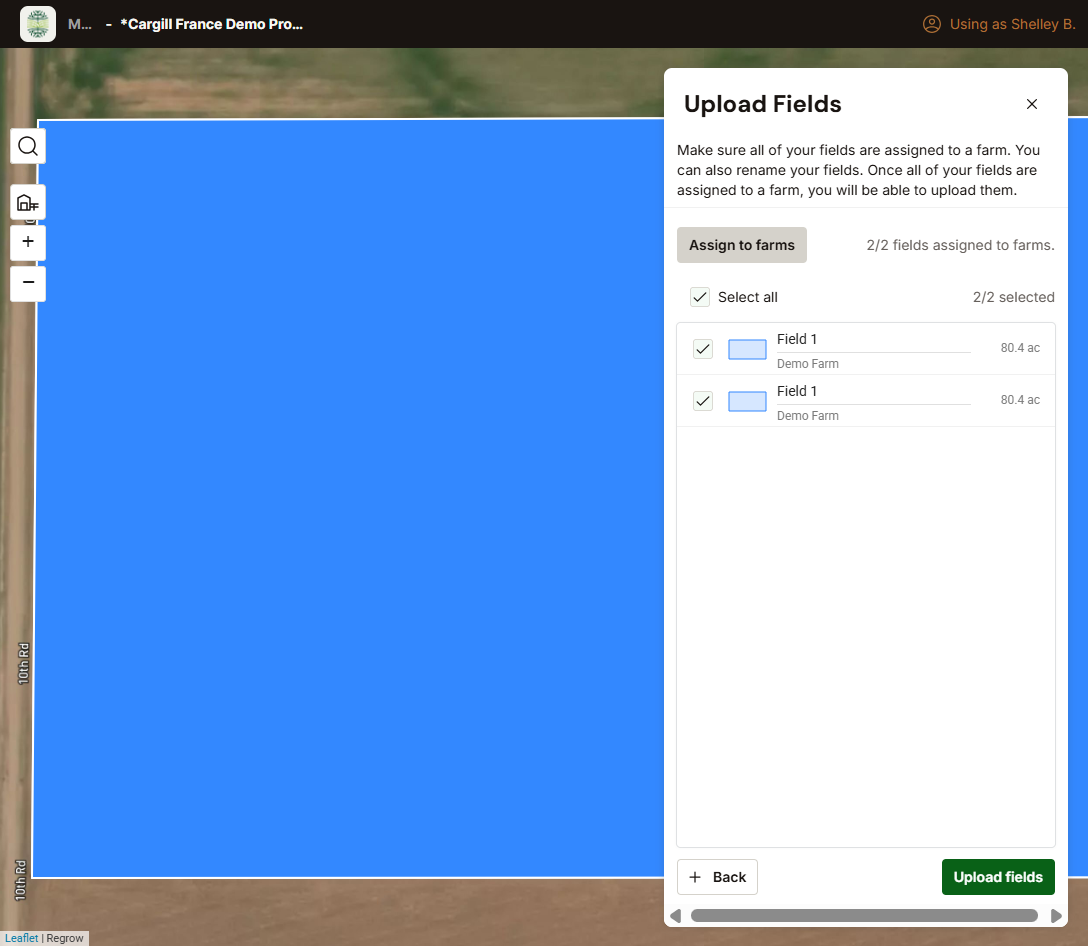The height and width of the screenshot is (946, 1088).
Task: Open the Regrow attribution link
Action: (65, 938)
